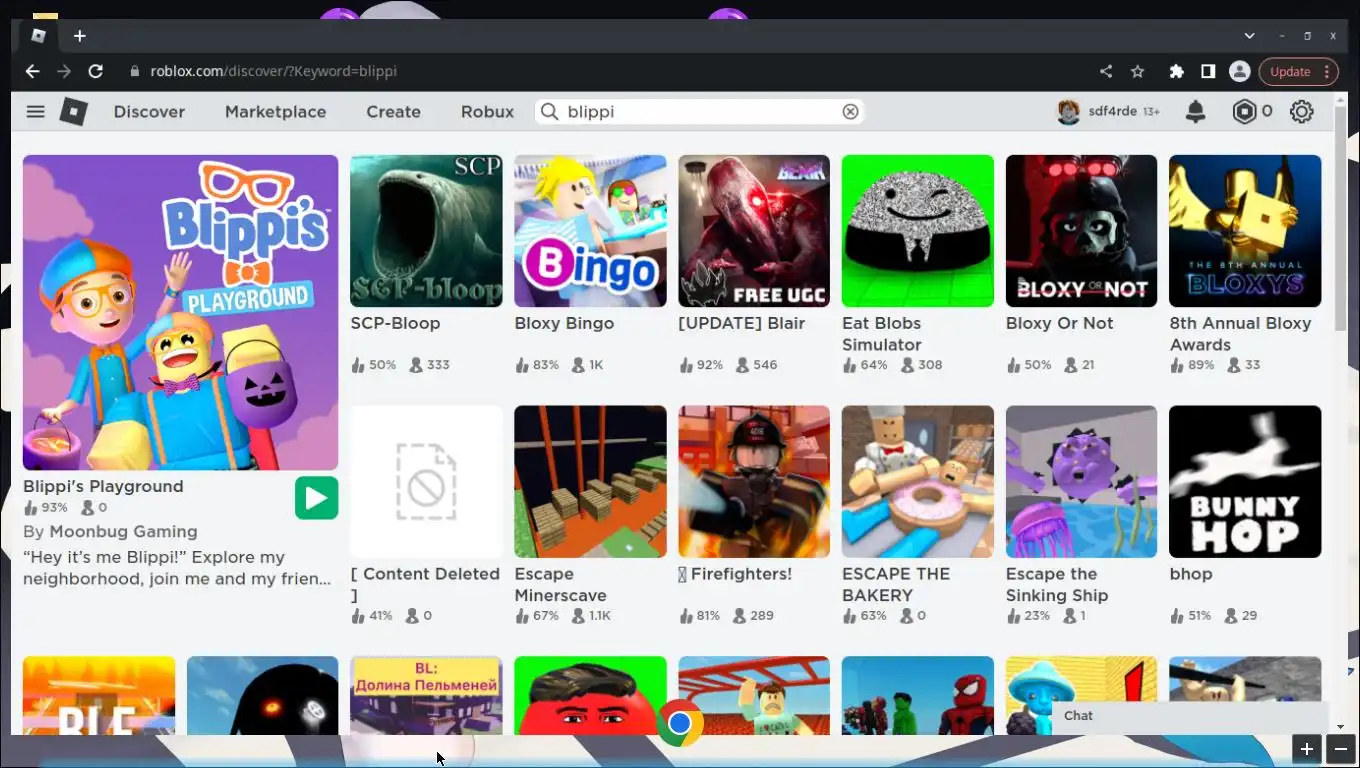Screen dimensions: 1360x768
Task: Go back with browser back arrow
Action: (32, 71)
